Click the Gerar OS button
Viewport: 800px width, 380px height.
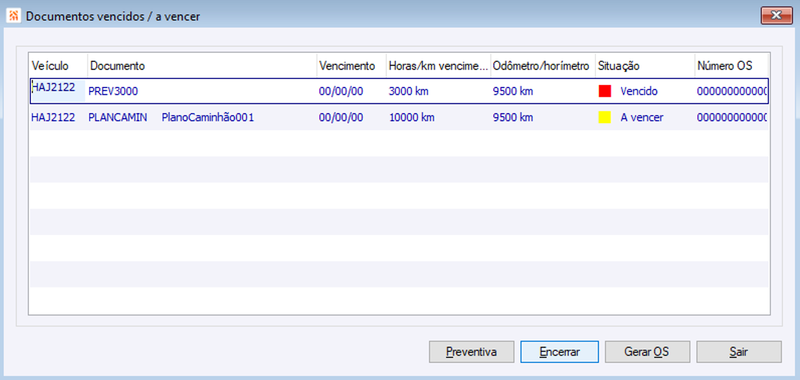click(x=647, y=352)
